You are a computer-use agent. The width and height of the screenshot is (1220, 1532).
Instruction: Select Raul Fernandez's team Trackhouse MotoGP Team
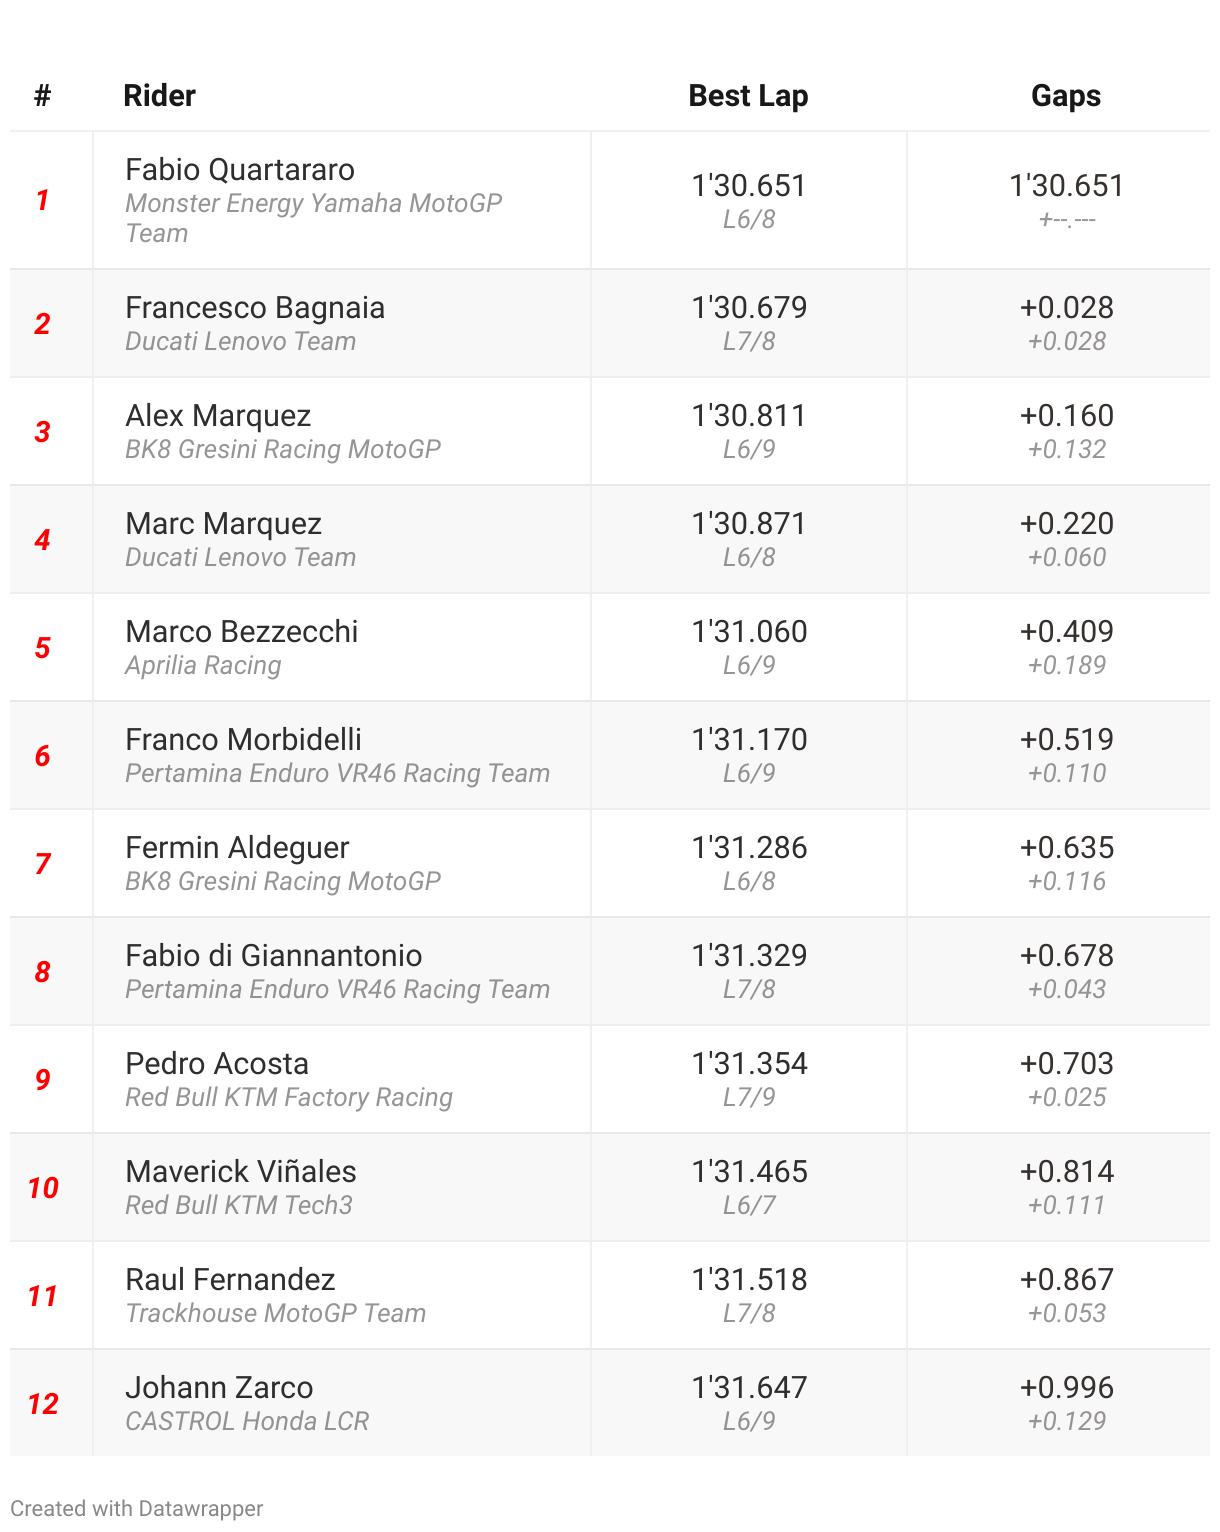coord(276,1314)
